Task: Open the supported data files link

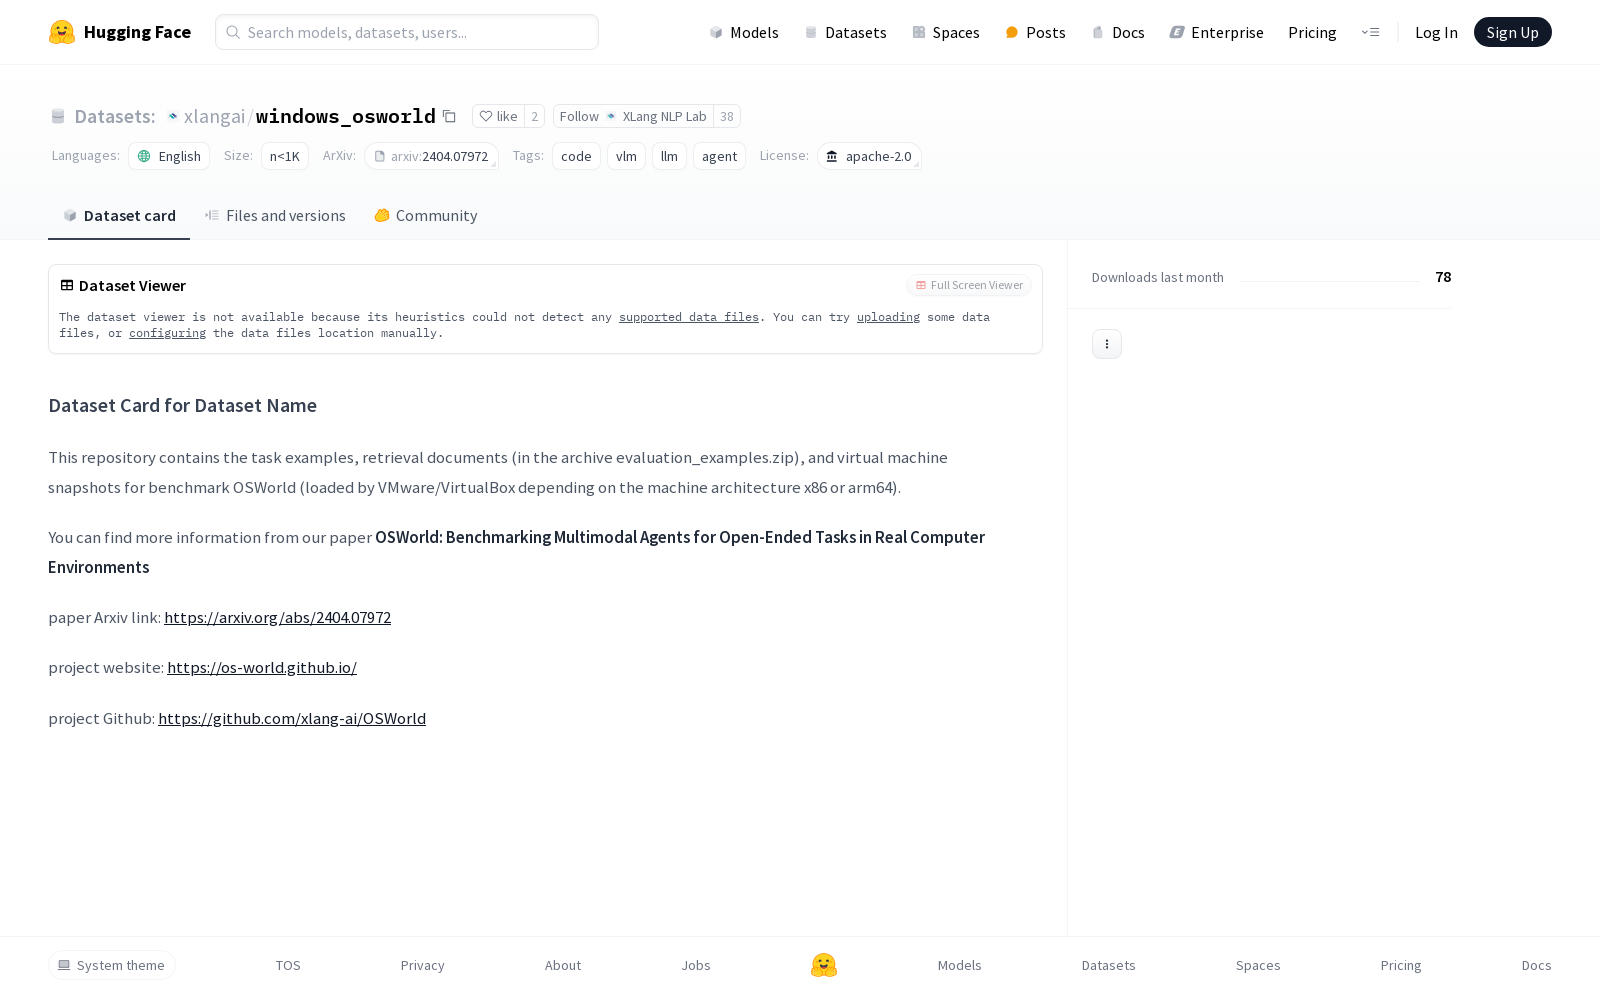Action: [689, 317]
